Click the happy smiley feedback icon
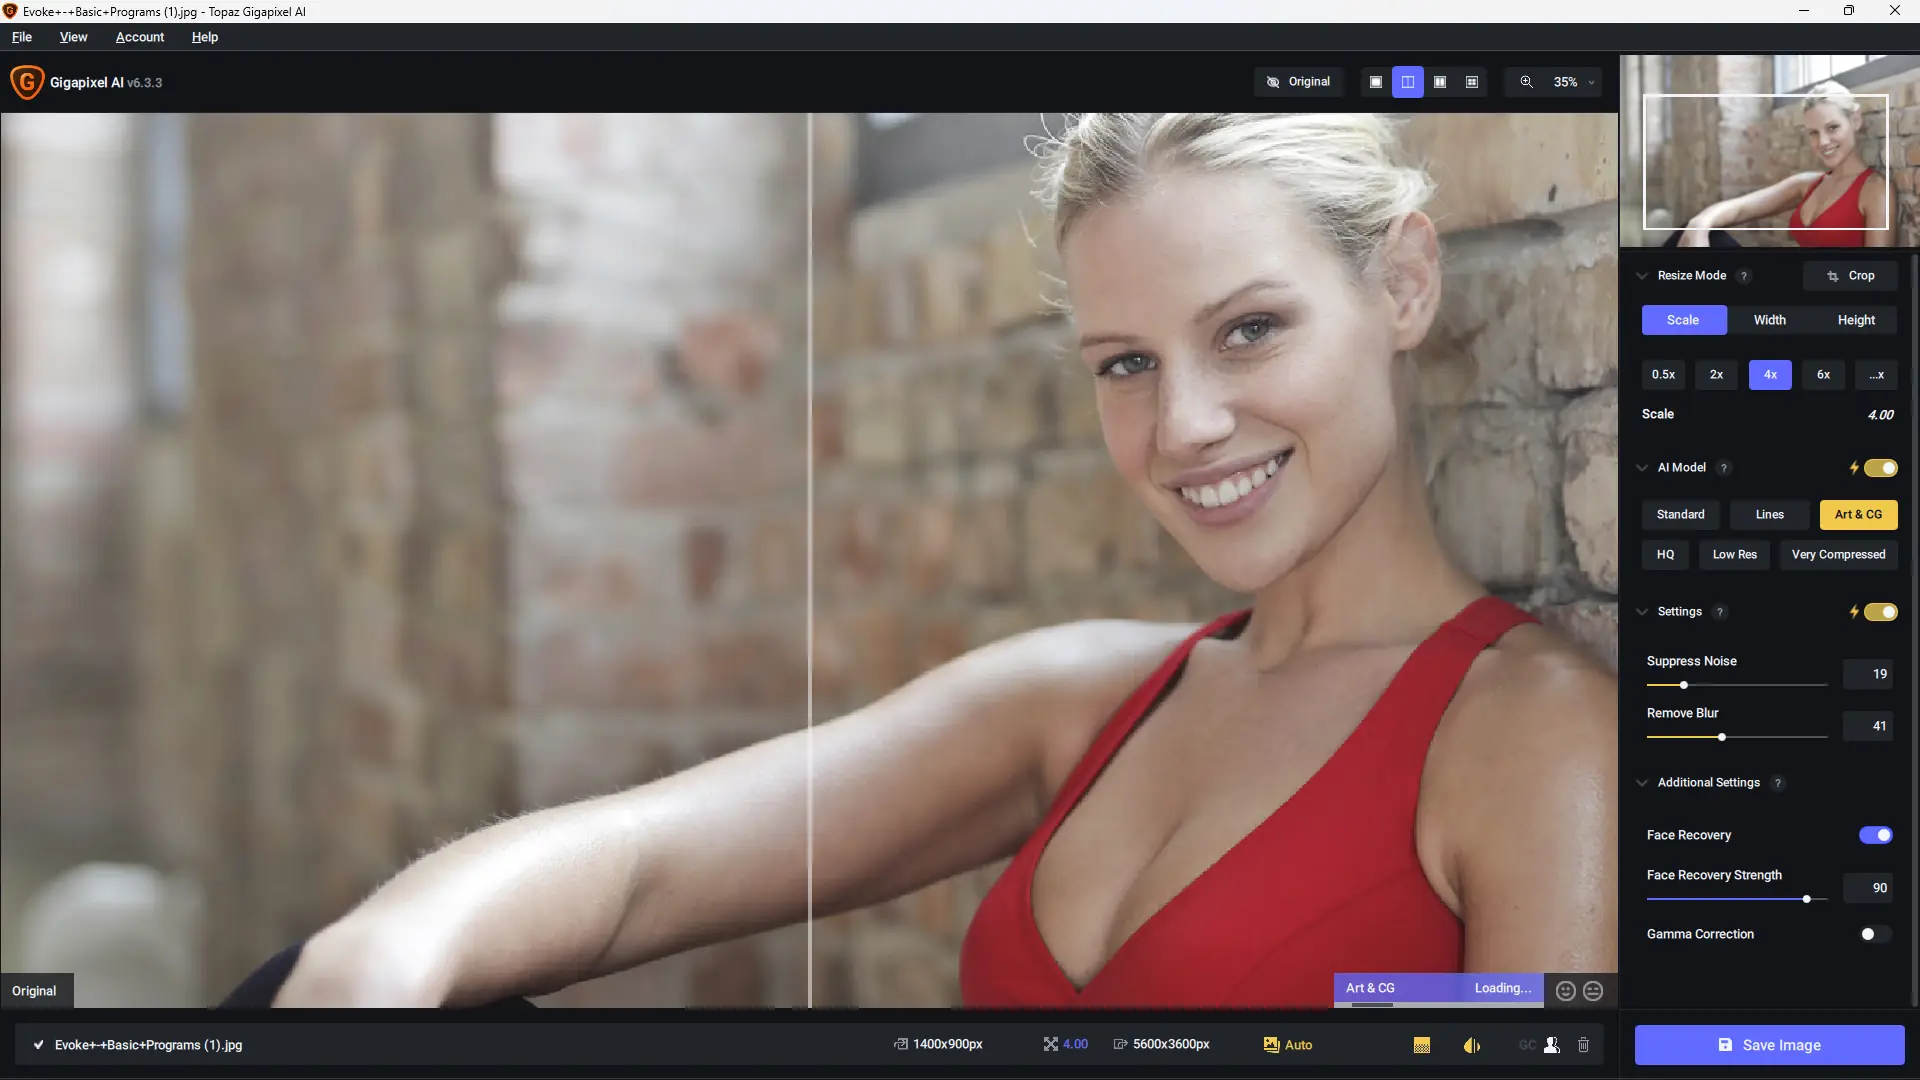The width and height of the screenshot is (1920, 1080). [x=1566, y=991]
